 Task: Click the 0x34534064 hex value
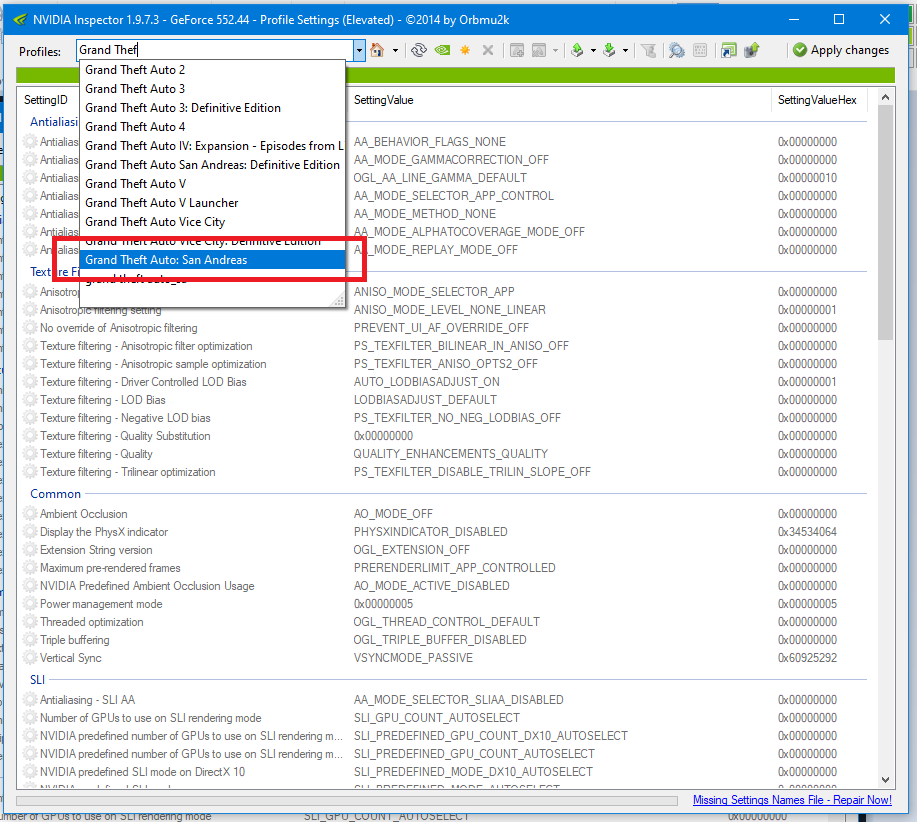click(x=807, y=532)
